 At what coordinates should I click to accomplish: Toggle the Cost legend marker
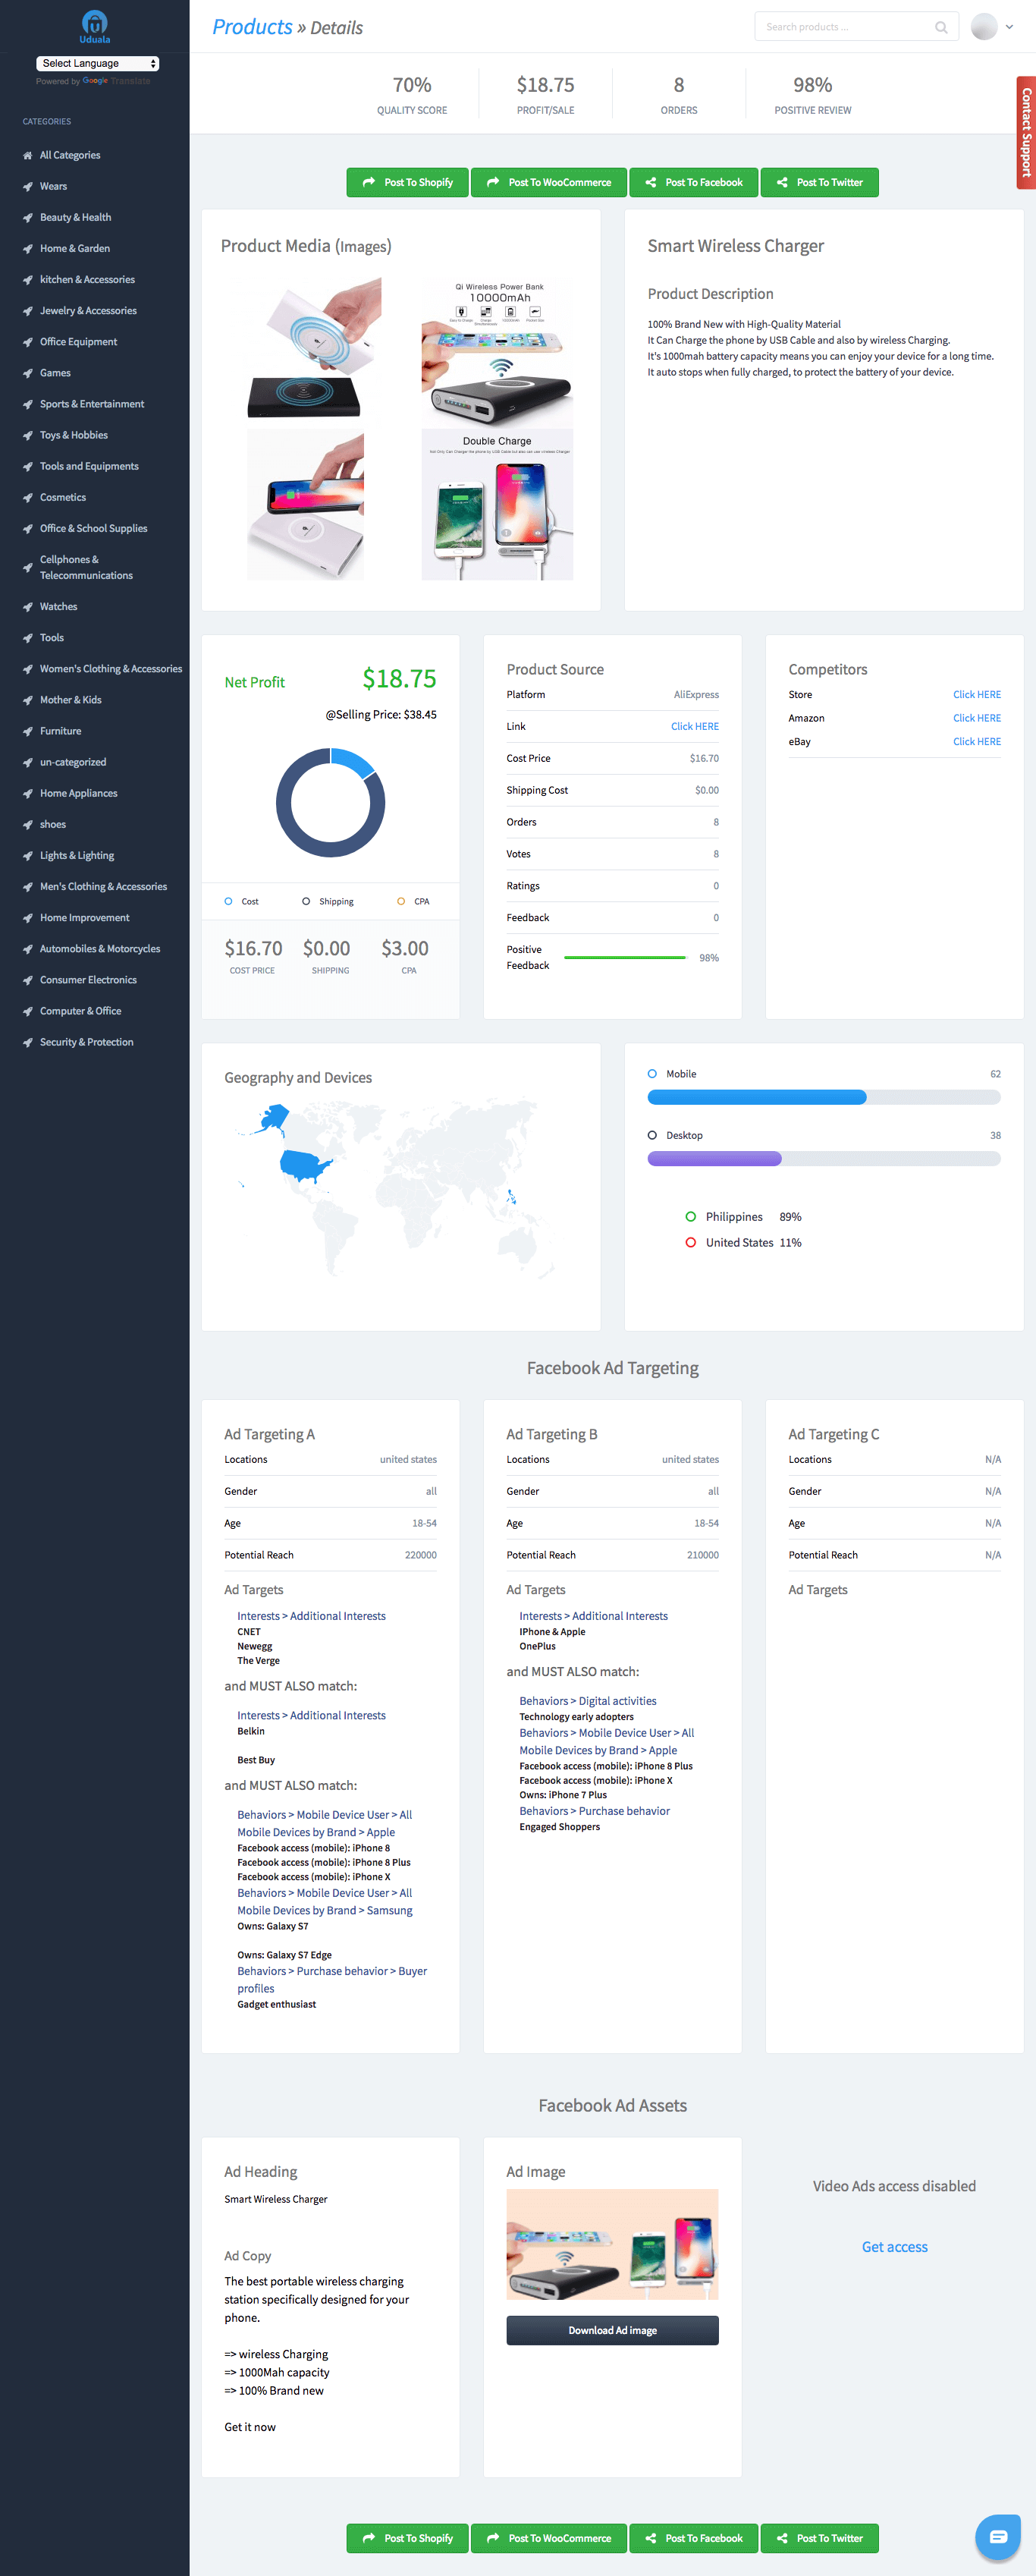tap(229, 901)
